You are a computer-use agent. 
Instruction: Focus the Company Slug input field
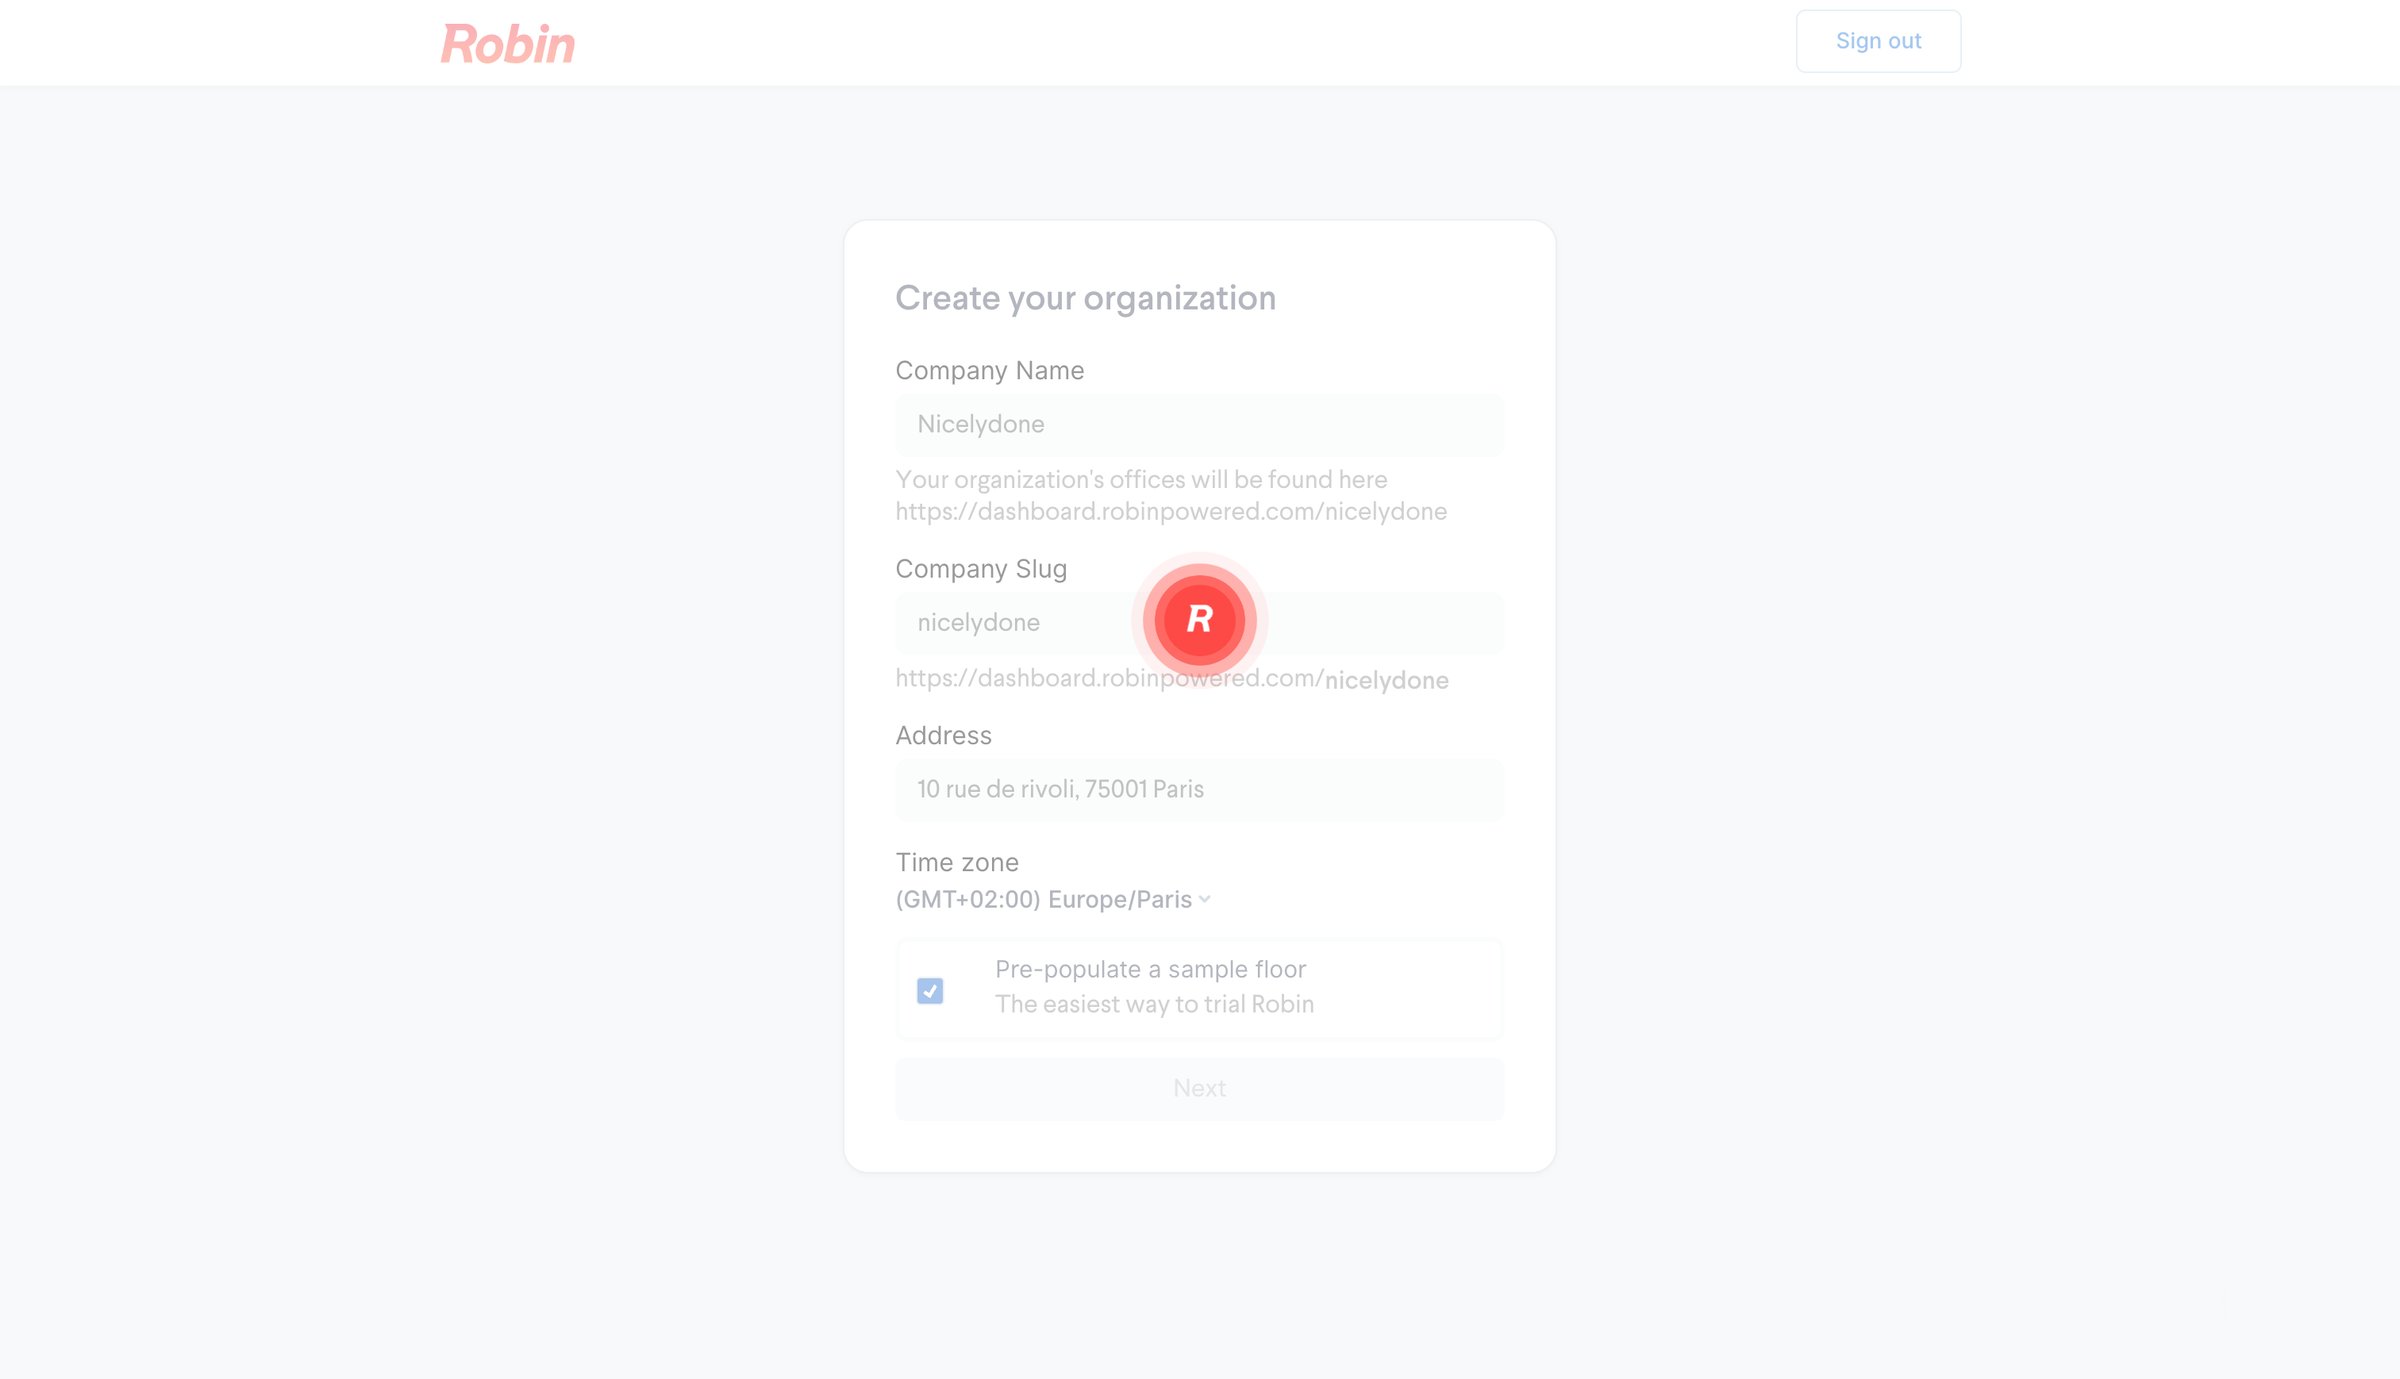click(x=1199, y=623)
